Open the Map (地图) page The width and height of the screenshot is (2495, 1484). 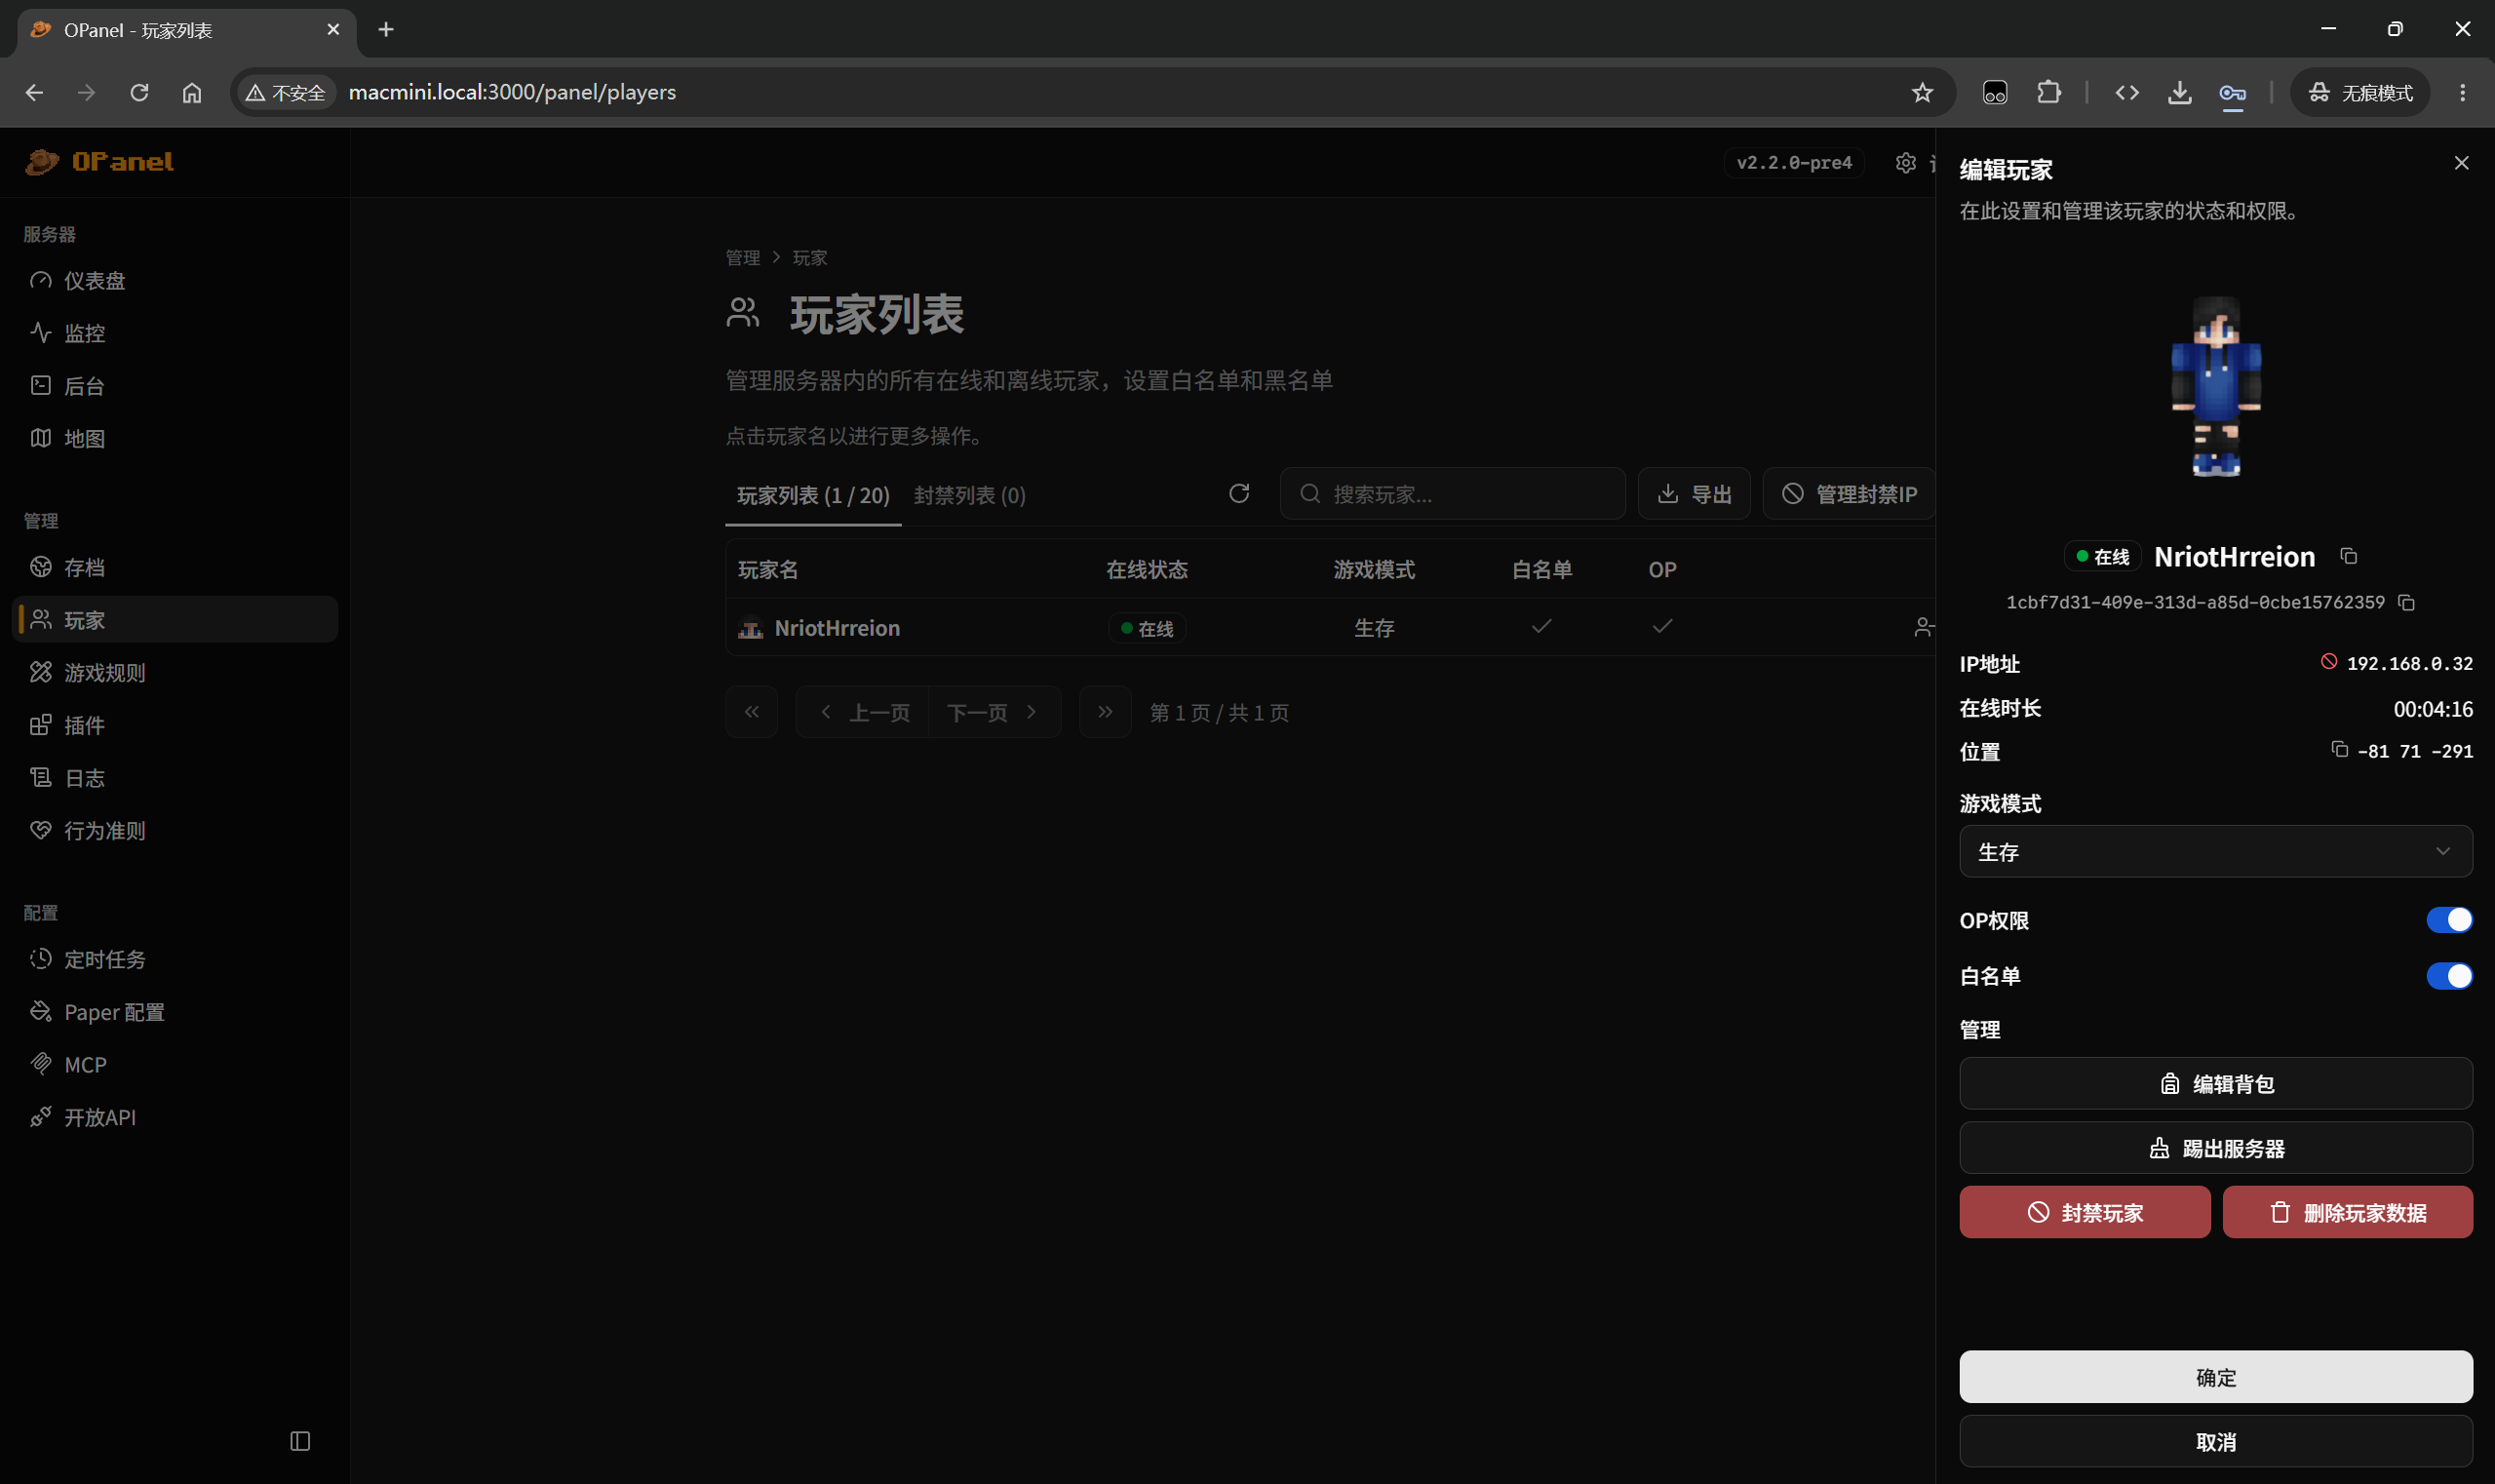[x=175, y=438]
